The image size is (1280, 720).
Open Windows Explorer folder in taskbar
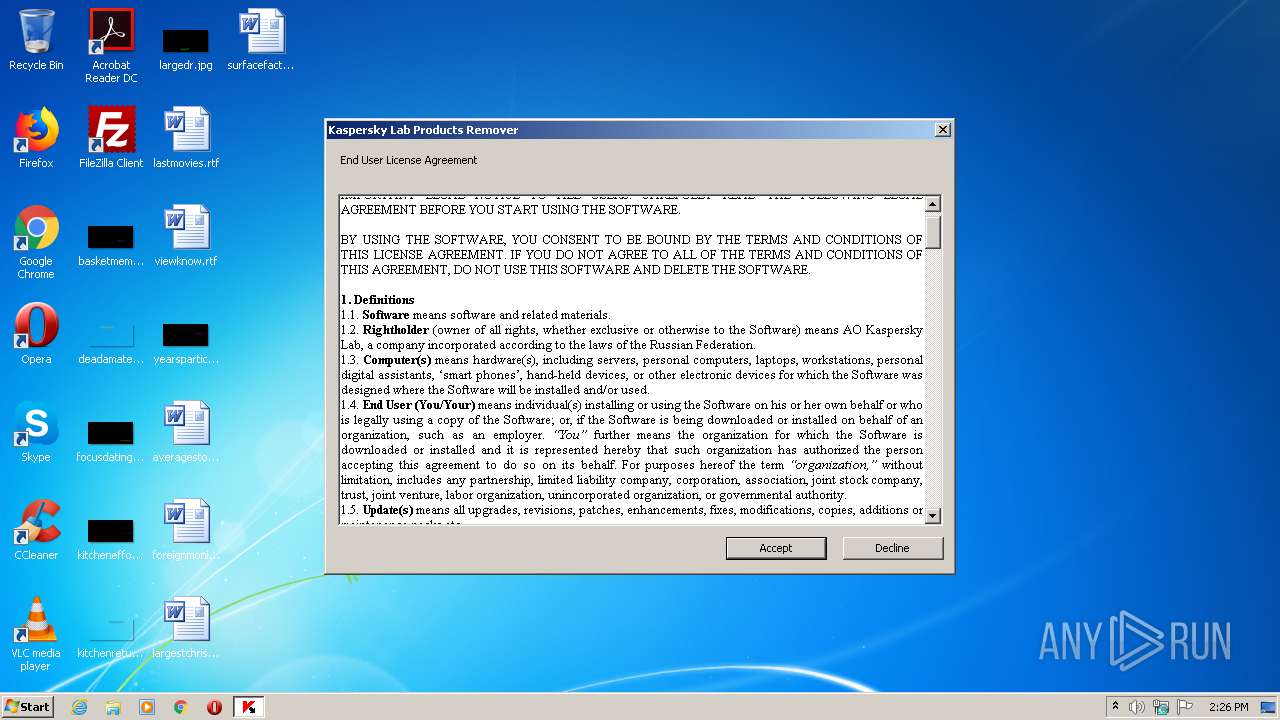113,707
